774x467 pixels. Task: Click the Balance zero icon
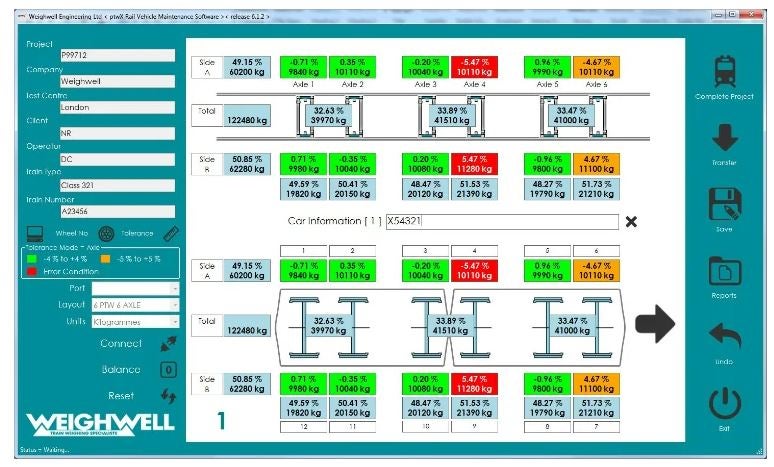(x=169, y=369)
